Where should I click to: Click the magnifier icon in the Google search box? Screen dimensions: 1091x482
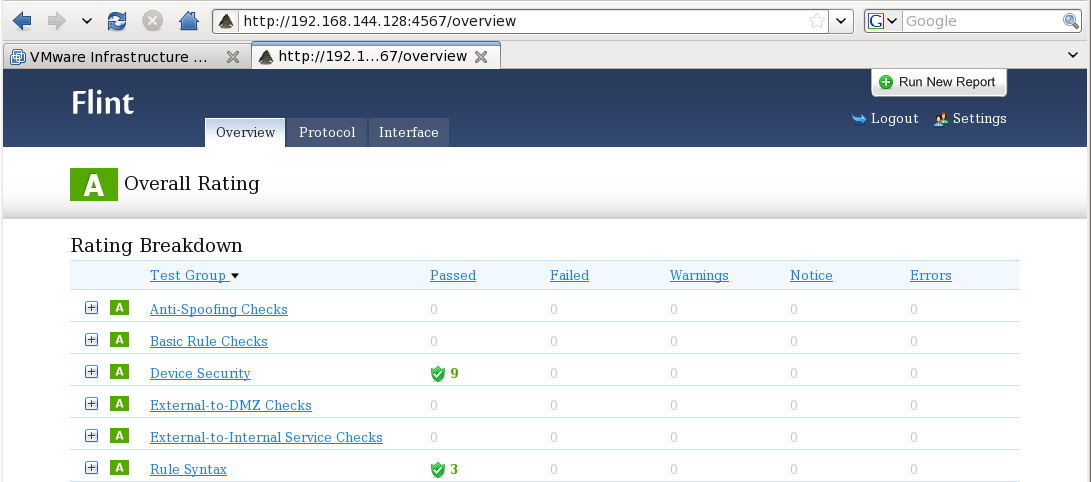1070,21
